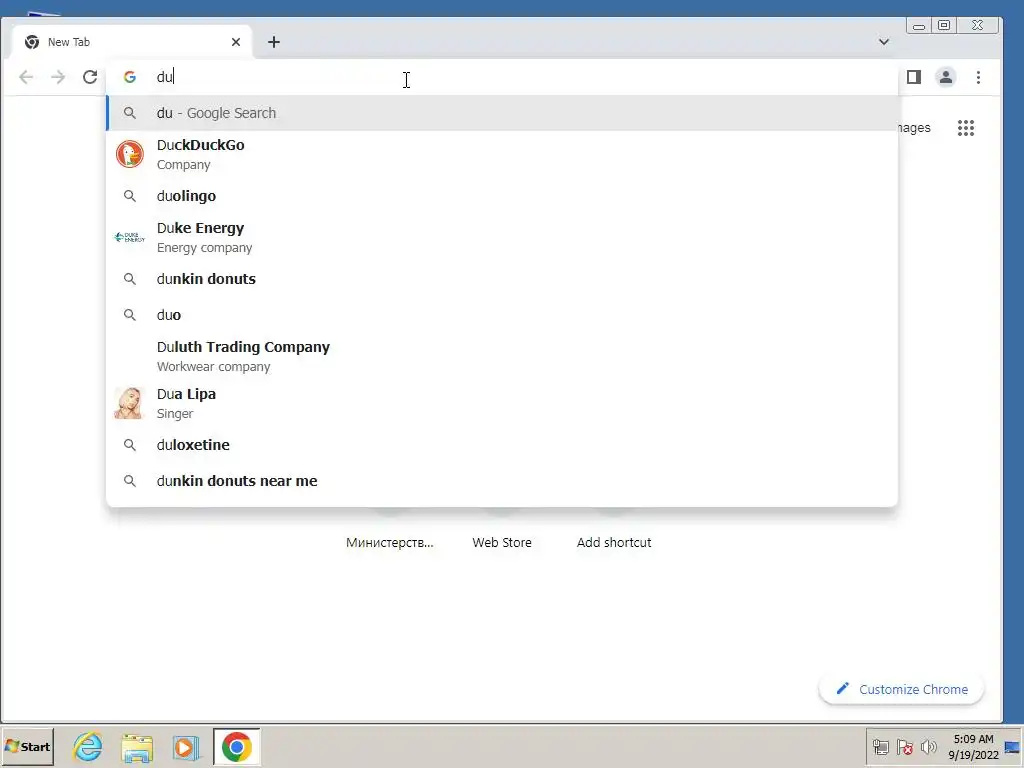Click the DuckDuckGo duck logo
1024x768 pixels.
point(130,154)
